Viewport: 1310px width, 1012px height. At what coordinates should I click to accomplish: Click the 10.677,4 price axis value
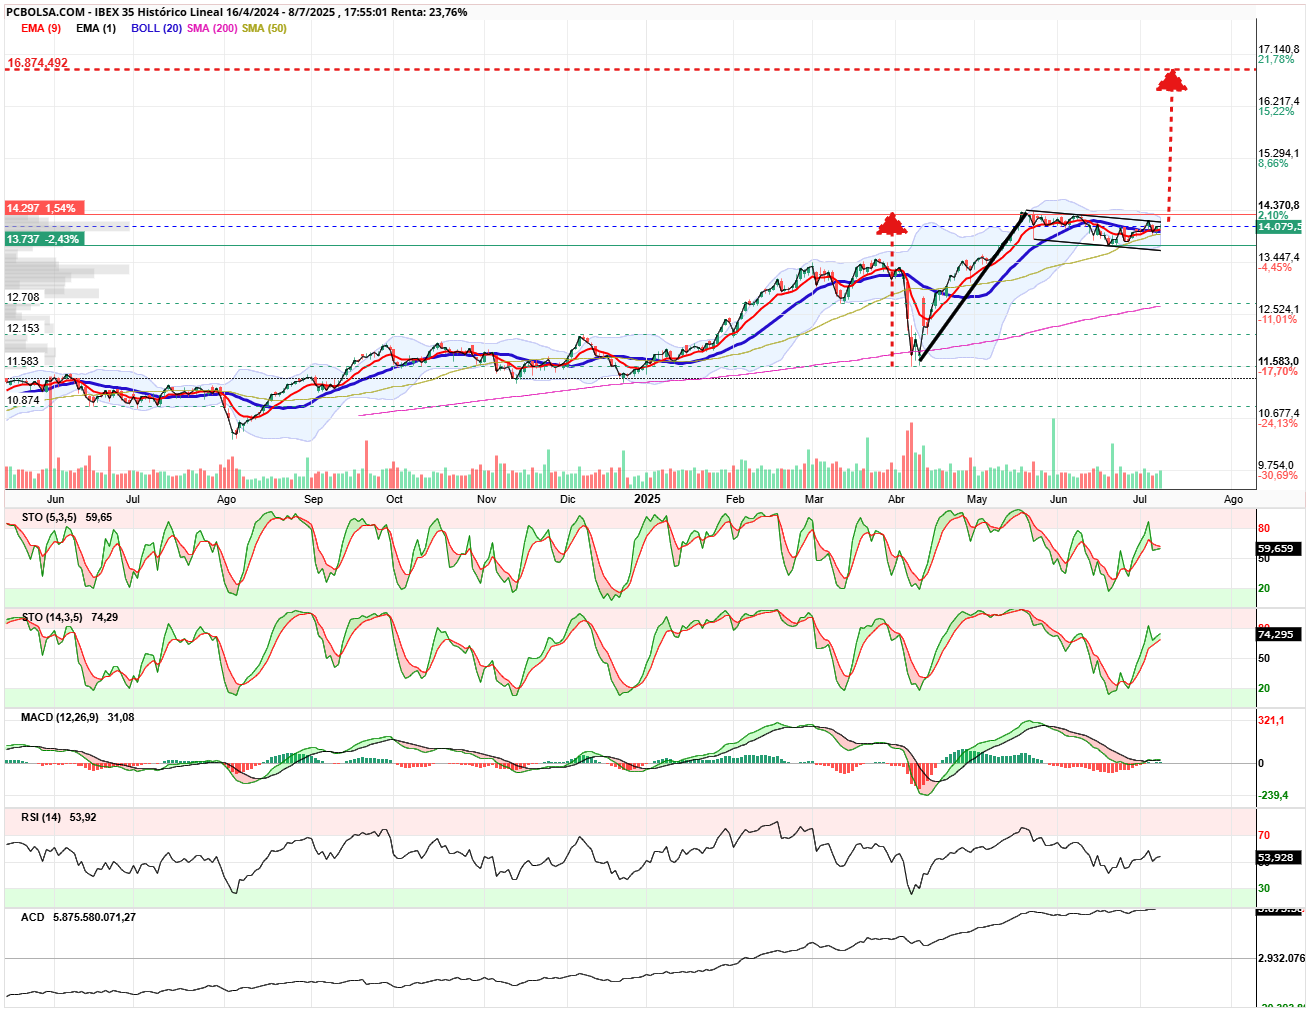(x=1279, y=413)
